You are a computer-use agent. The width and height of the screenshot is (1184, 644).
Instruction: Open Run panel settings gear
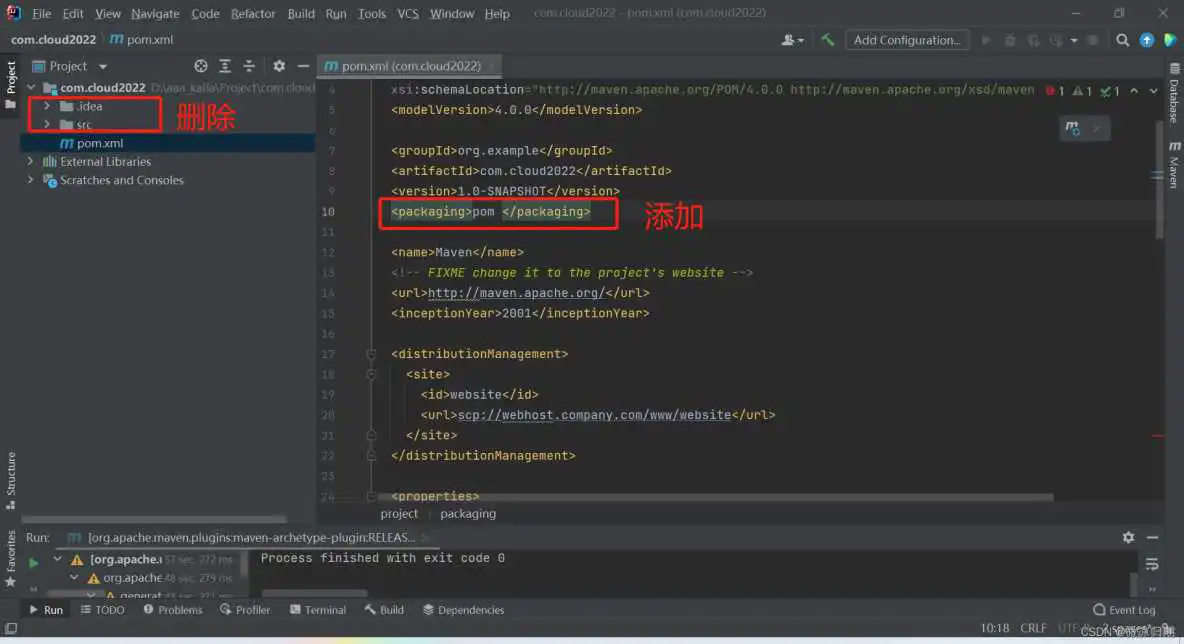tap(1129, 537)
